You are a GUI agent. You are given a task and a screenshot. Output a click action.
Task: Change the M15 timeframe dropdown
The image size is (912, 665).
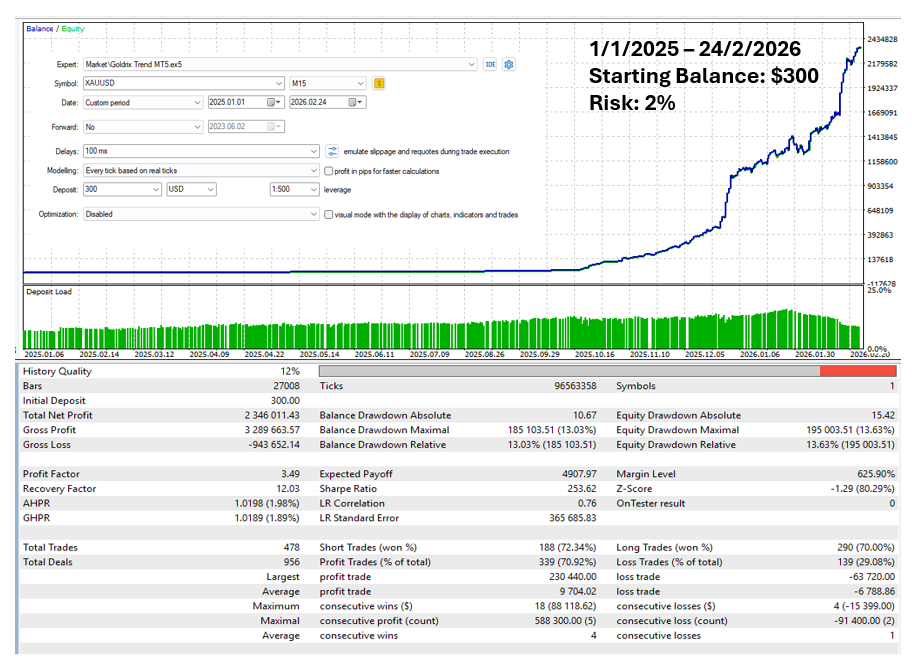coord(362,83)
